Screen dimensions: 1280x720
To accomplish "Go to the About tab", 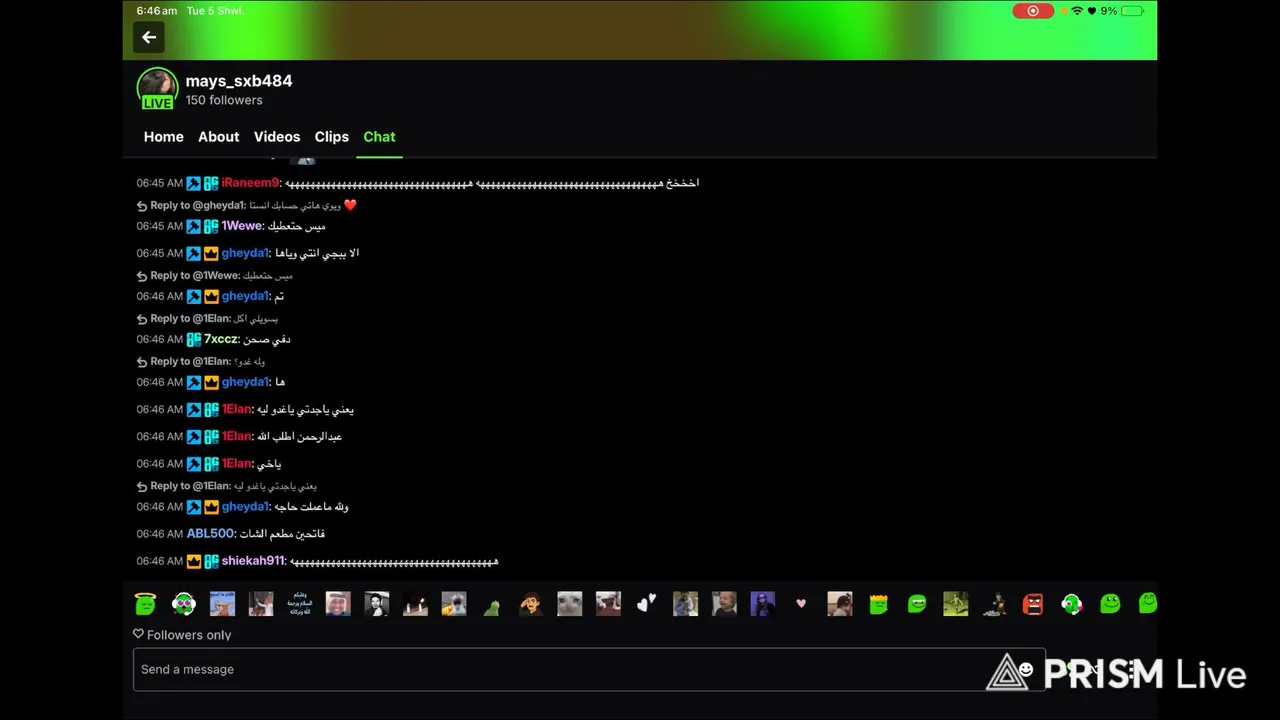I will coord(219,137).
